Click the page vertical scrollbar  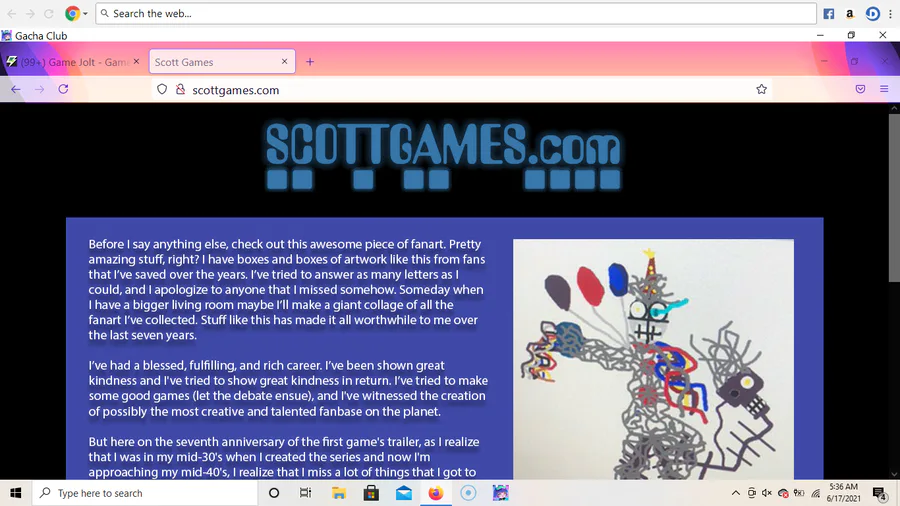[894, 197]
